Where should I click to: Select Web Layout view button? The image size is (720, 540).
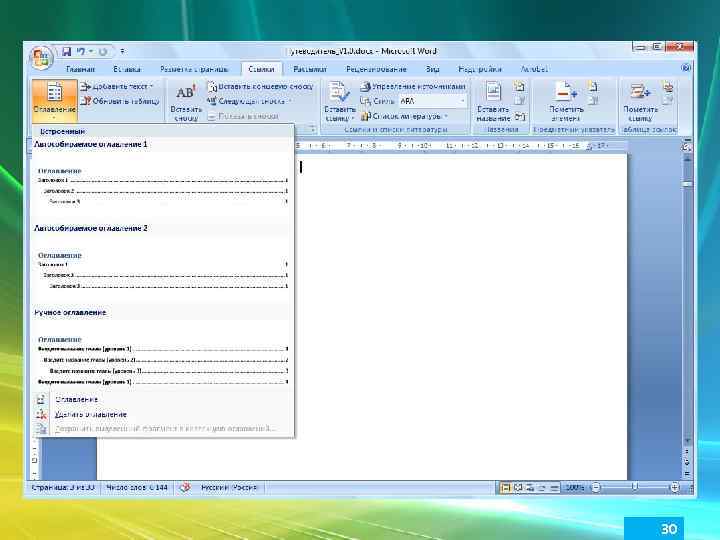click(x=530, y=488)
